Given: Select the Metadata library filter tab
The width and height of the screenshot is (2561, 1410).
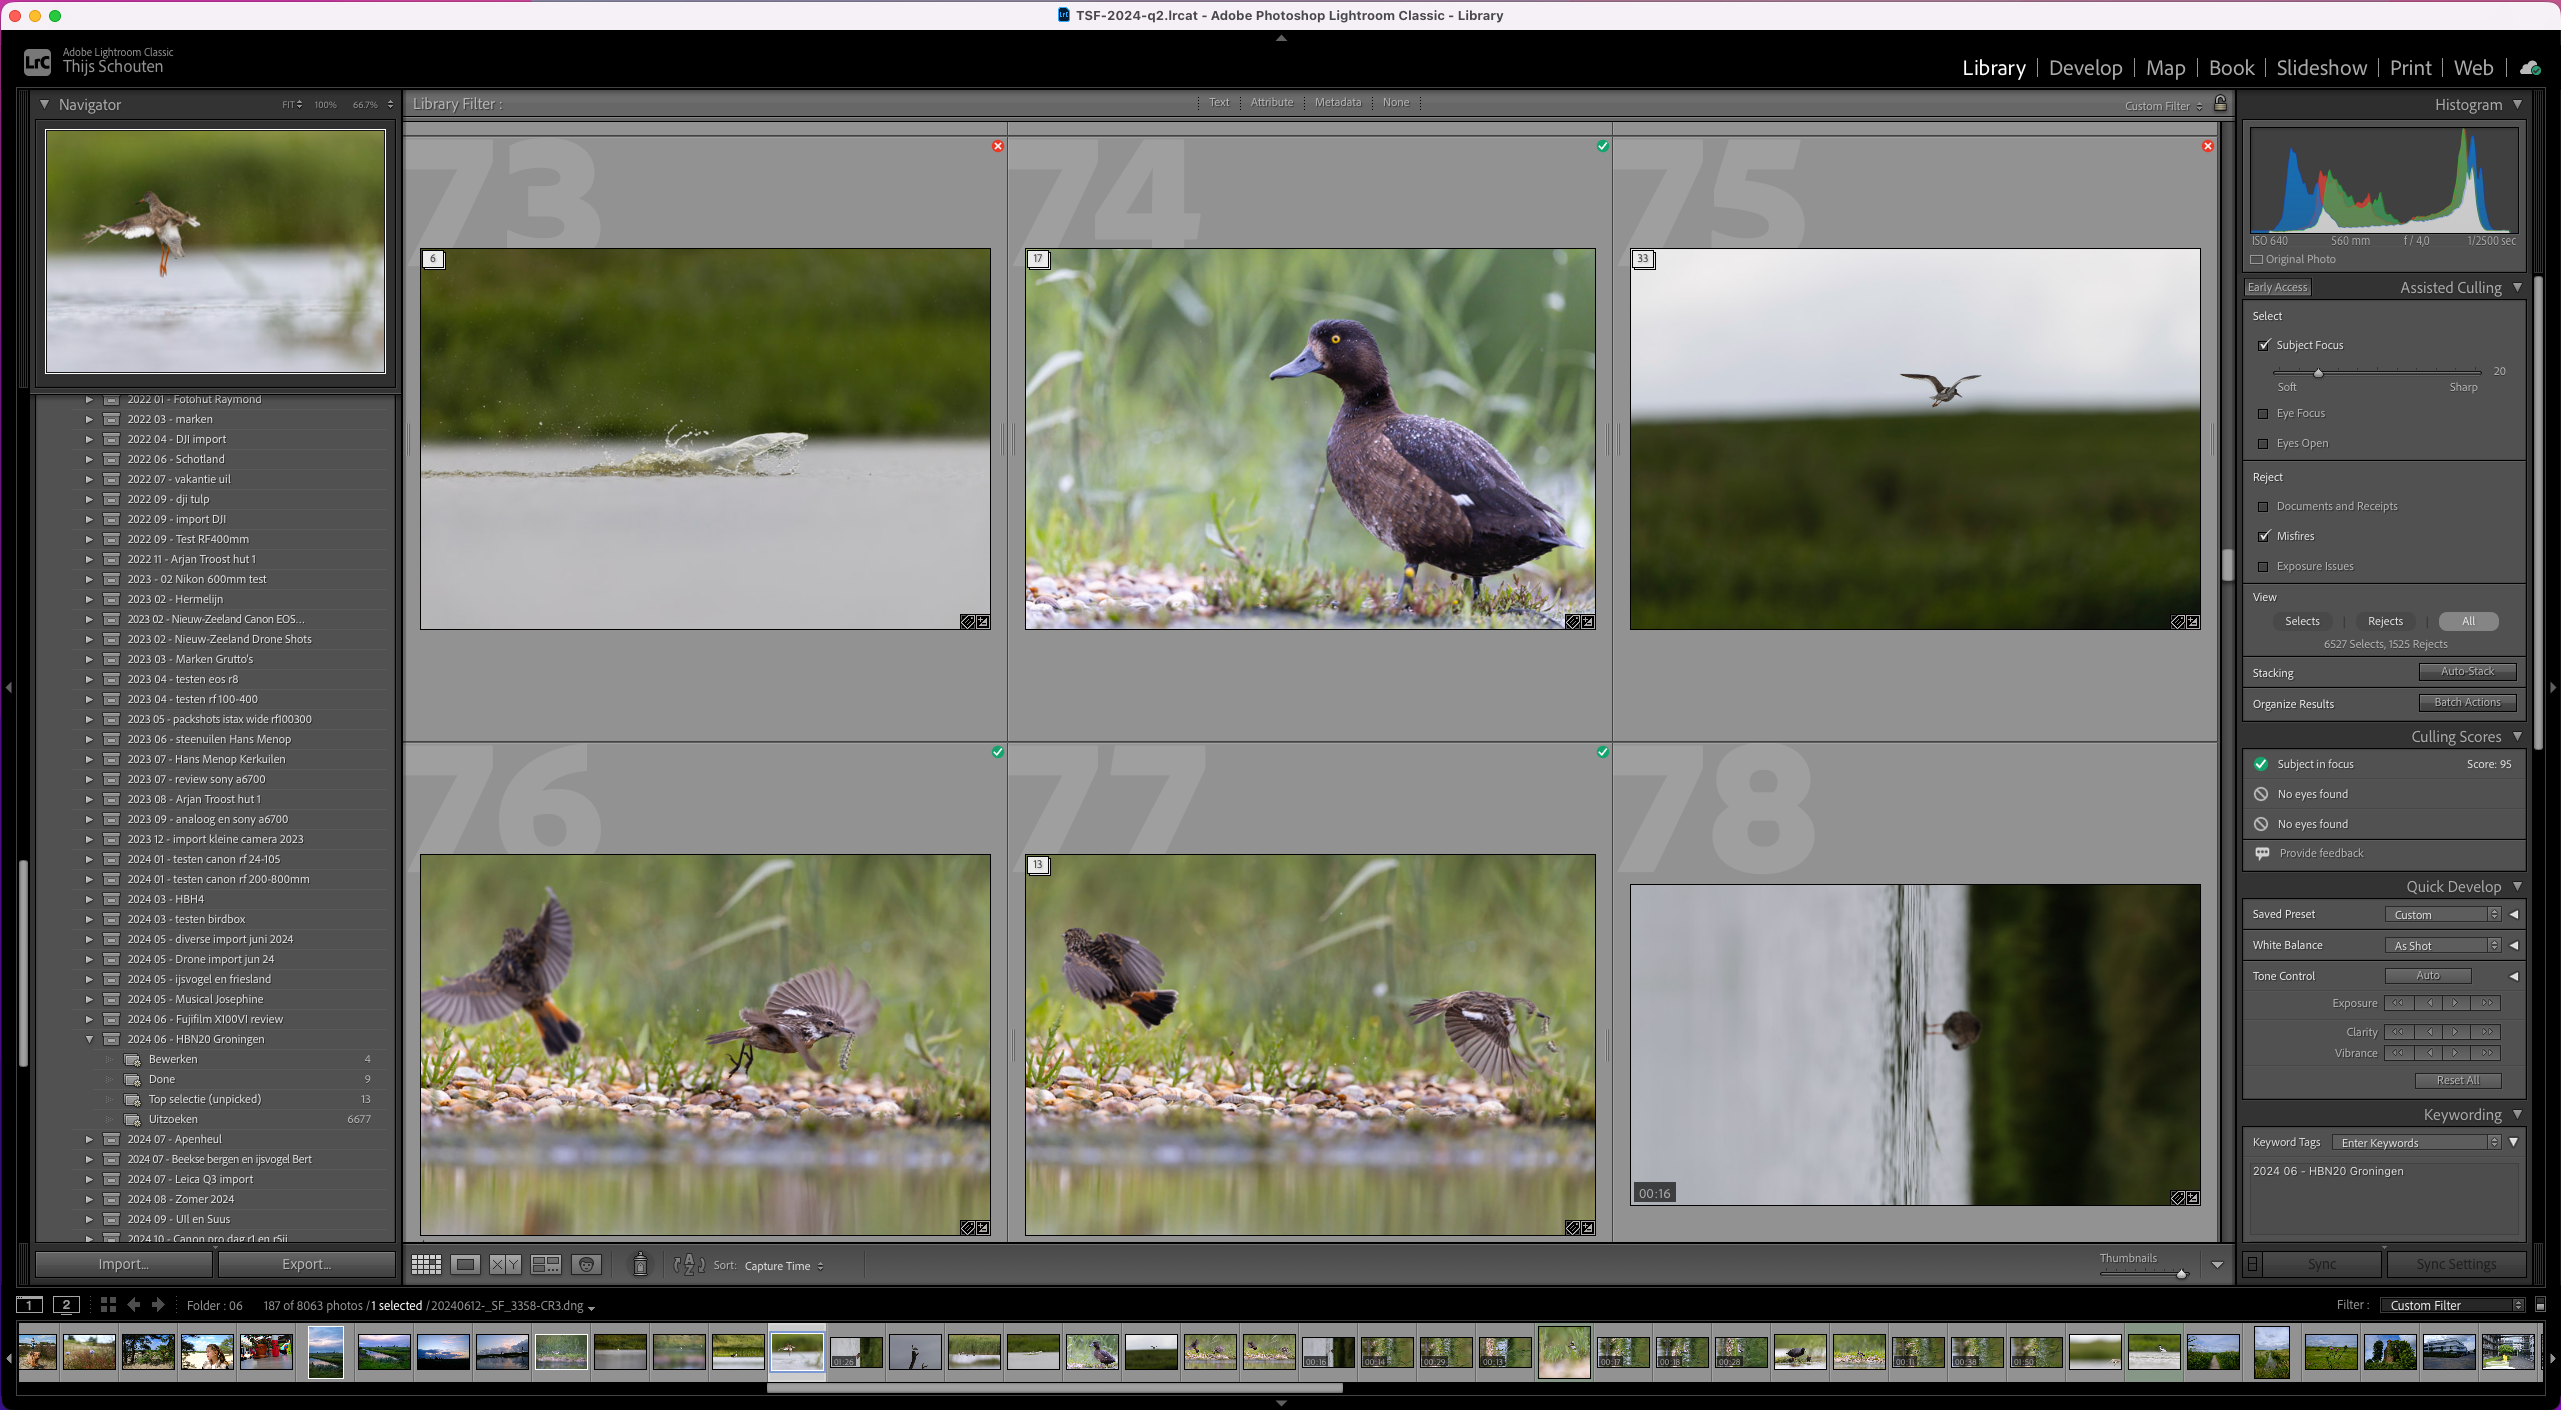Looking at the screenshot, I should pyautogui.click(x=1337, y=102).
